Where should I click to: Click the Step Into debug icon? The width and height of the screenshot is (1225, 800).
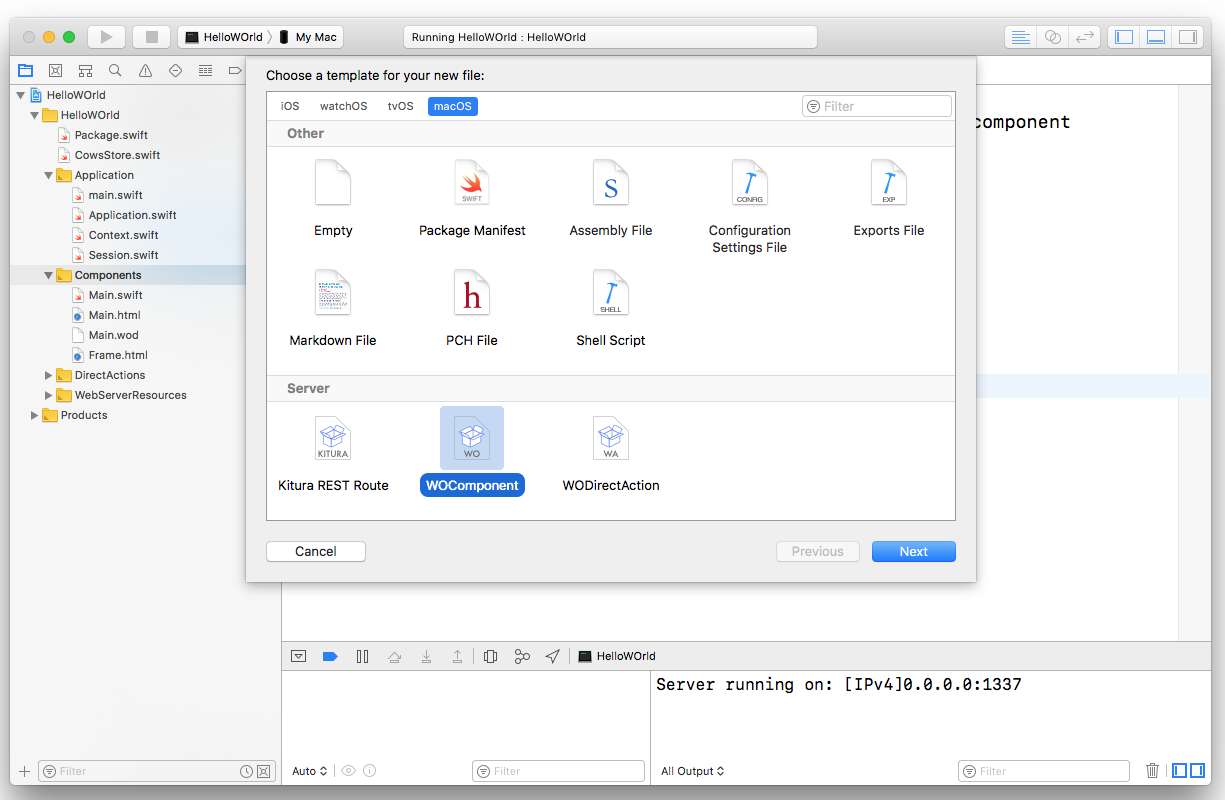click(426, 657)
